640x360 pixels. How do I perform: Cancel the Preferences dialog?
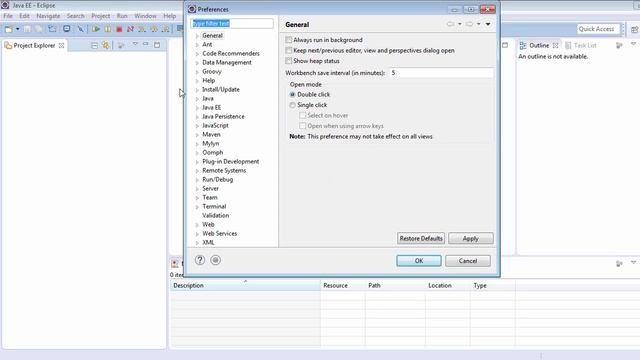click(468, 261)
